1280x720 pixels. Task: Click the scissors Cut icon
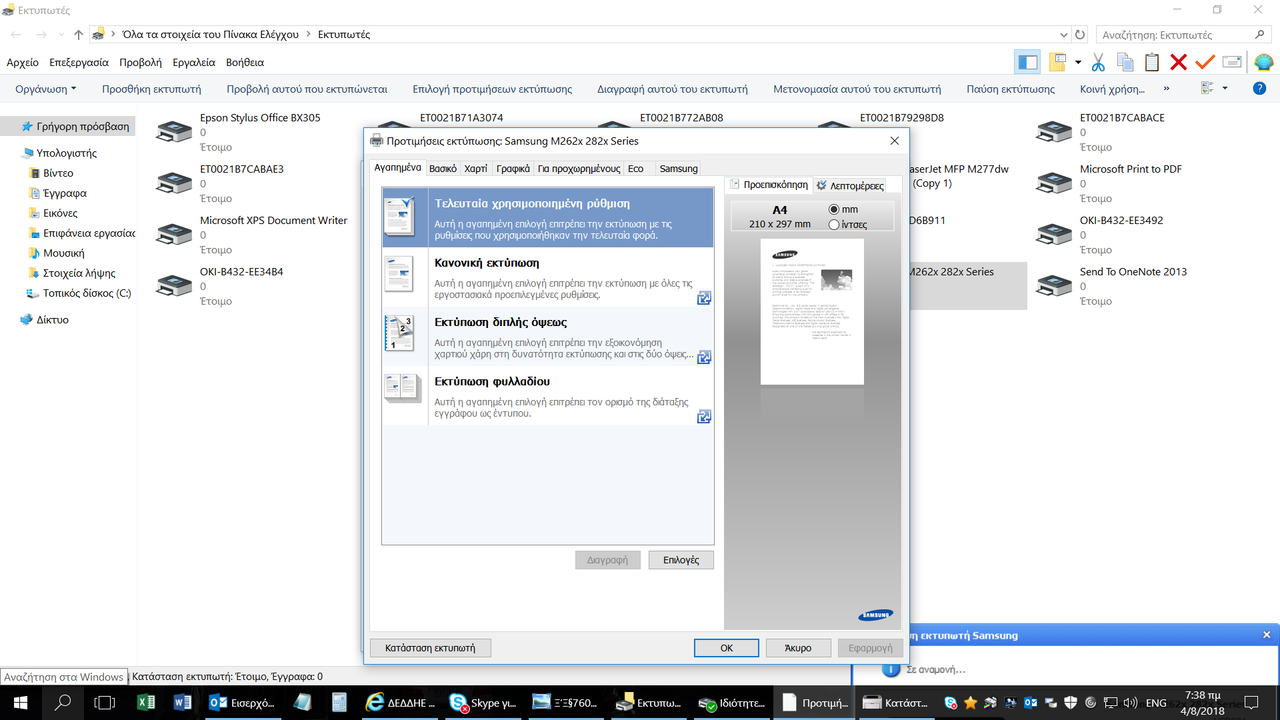(x=1098, y=62)
